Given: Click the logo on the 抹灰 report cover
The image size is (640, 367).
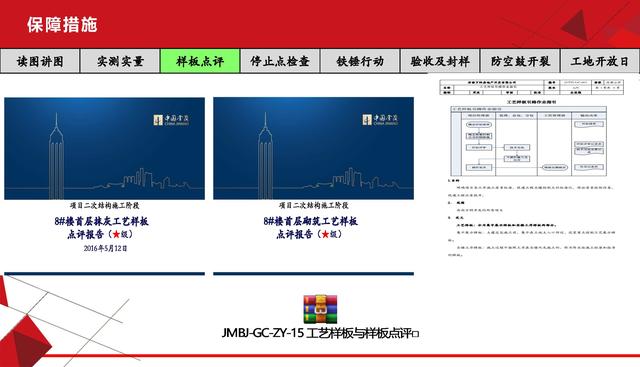Looking at the screenshot, I should pyautogui.click(x=171, y=120).
